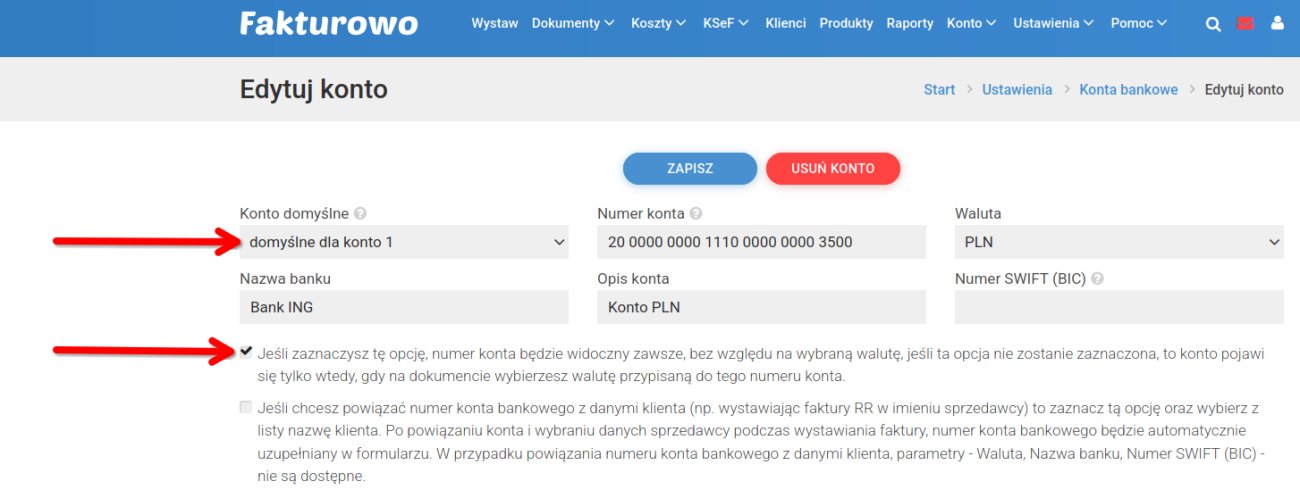1300x498 pixels.
Task: Show help tooltip for Numer konta
Action: [x=696, y=214]
